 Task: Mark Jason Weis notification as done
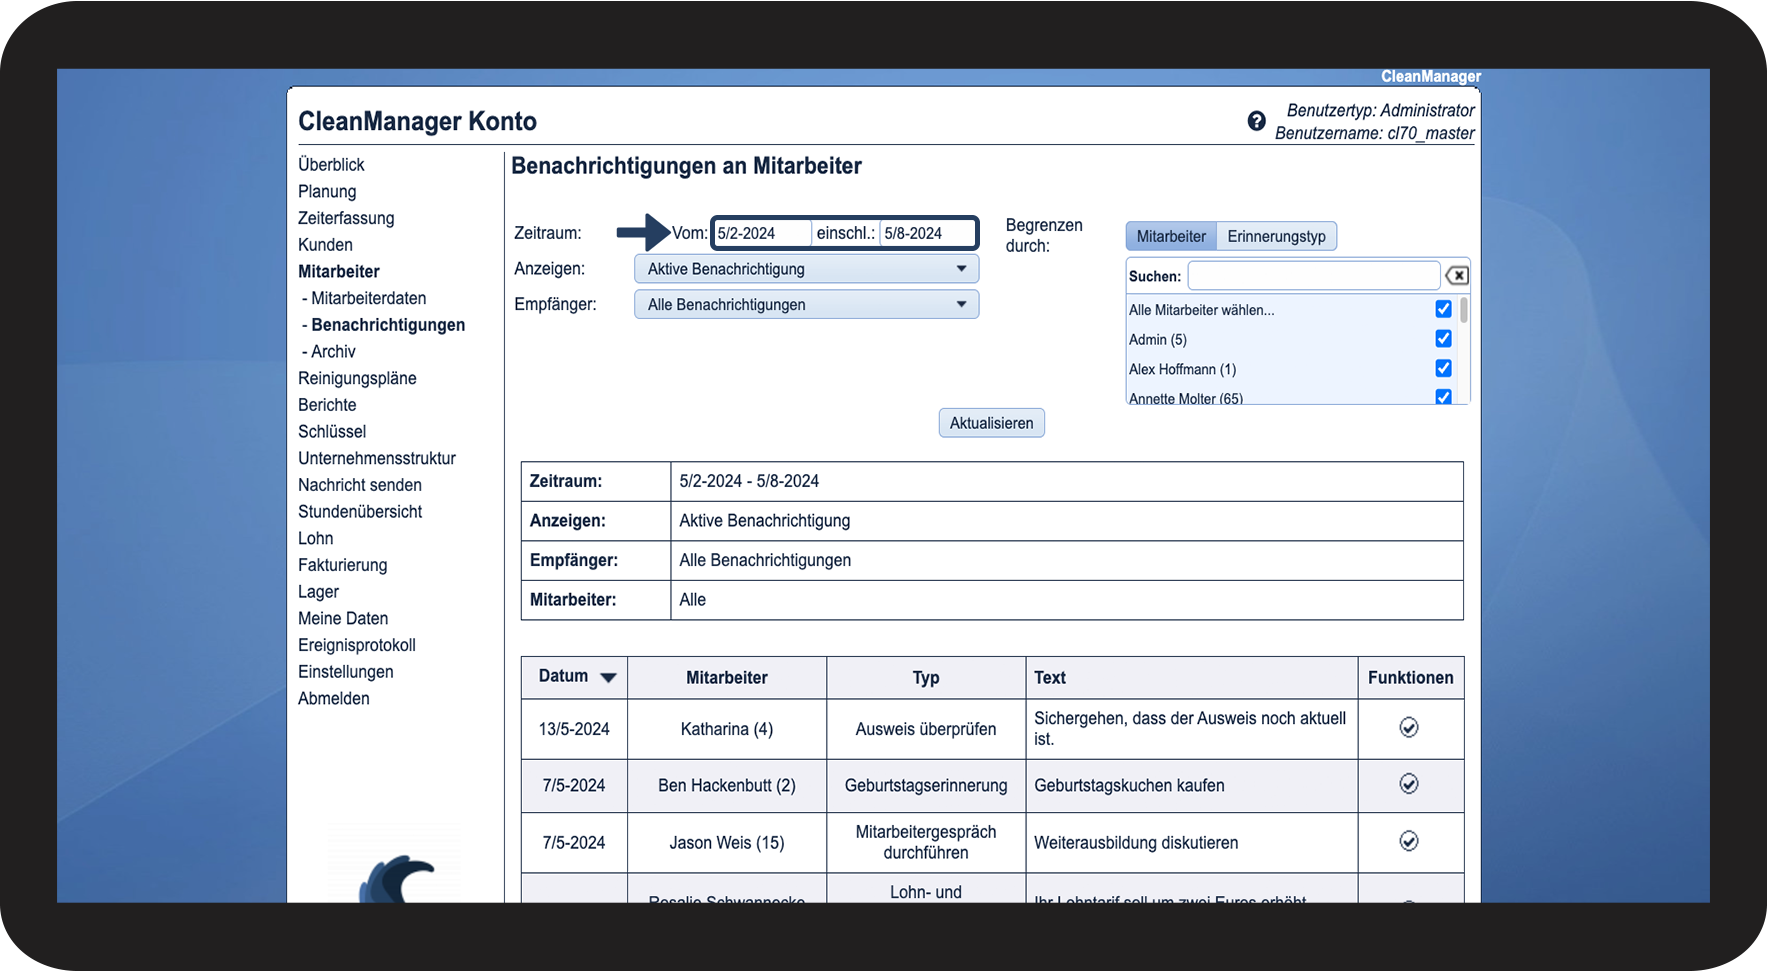tap(1408, 841)
